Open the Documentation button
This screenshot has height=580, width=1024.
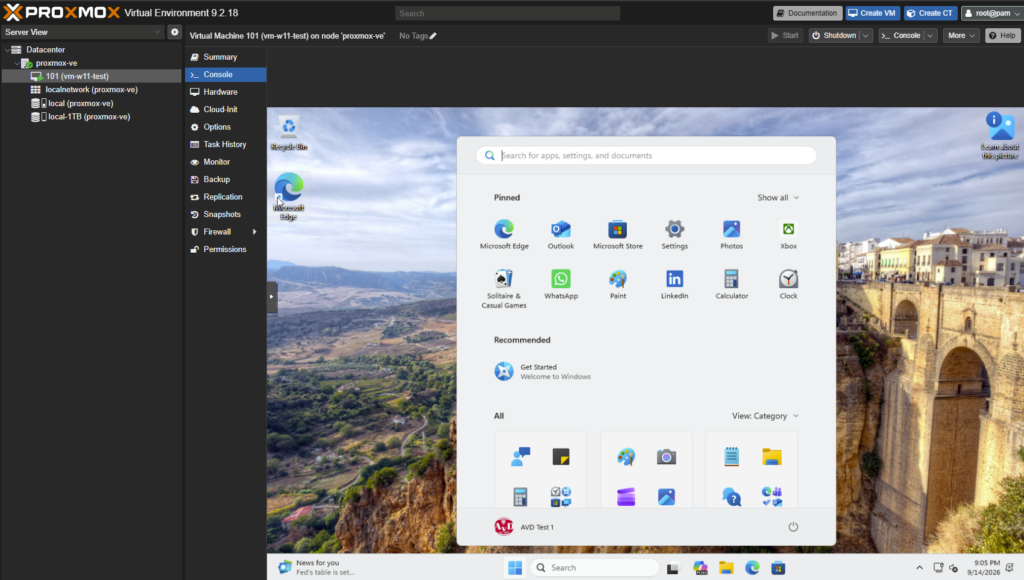[807, 13]
